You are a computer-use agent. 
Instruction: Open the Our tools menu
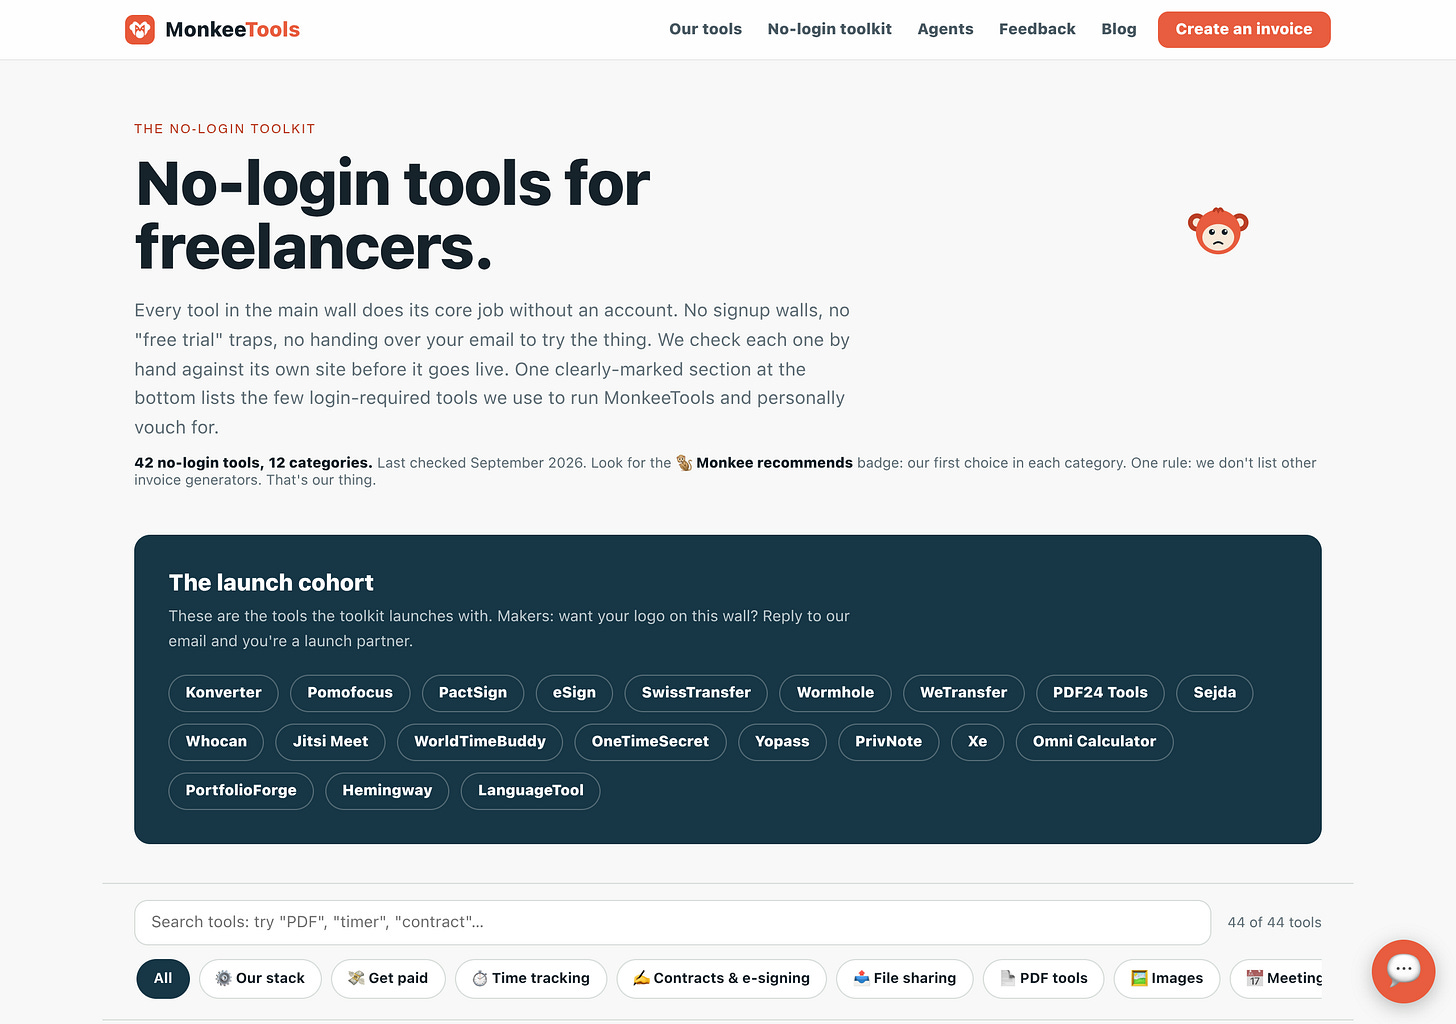(x=705, y=29)
